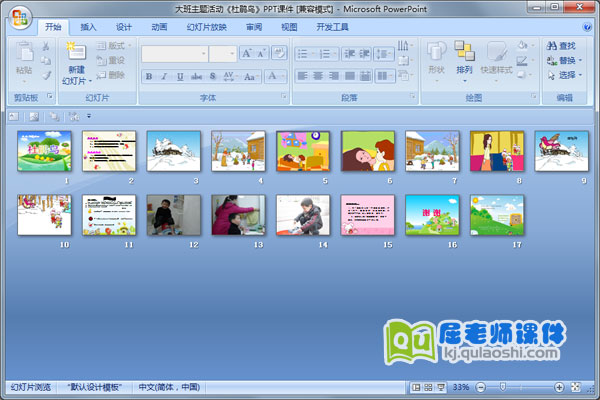This screenshot has height=400, width=600.
Task: Click the Zoom In plus button
Action: (559, 387)
